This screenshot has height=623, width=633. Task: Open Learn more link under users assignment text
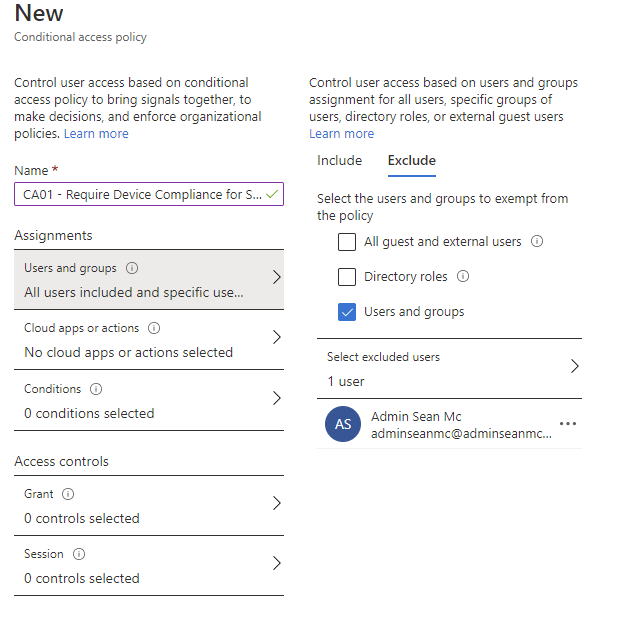tap(341, 134)
